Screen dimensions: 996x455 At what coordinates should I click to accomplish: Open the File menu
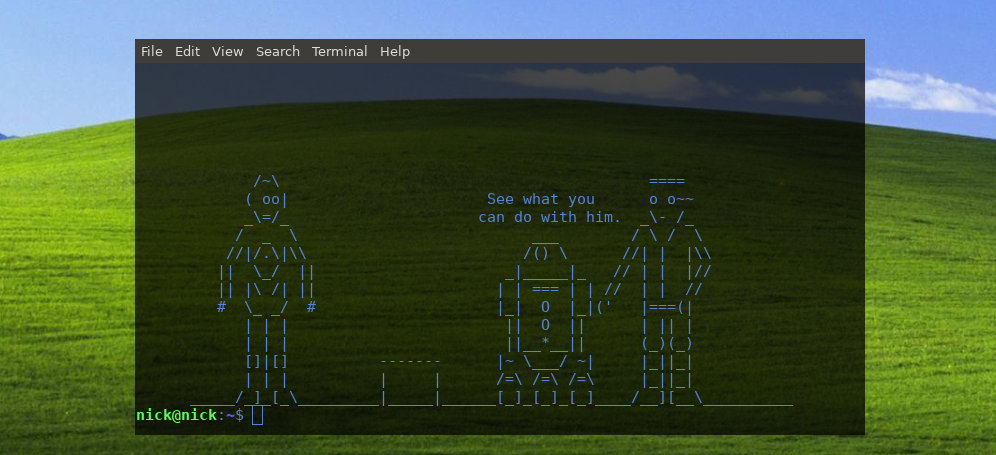tap(152, 51)
